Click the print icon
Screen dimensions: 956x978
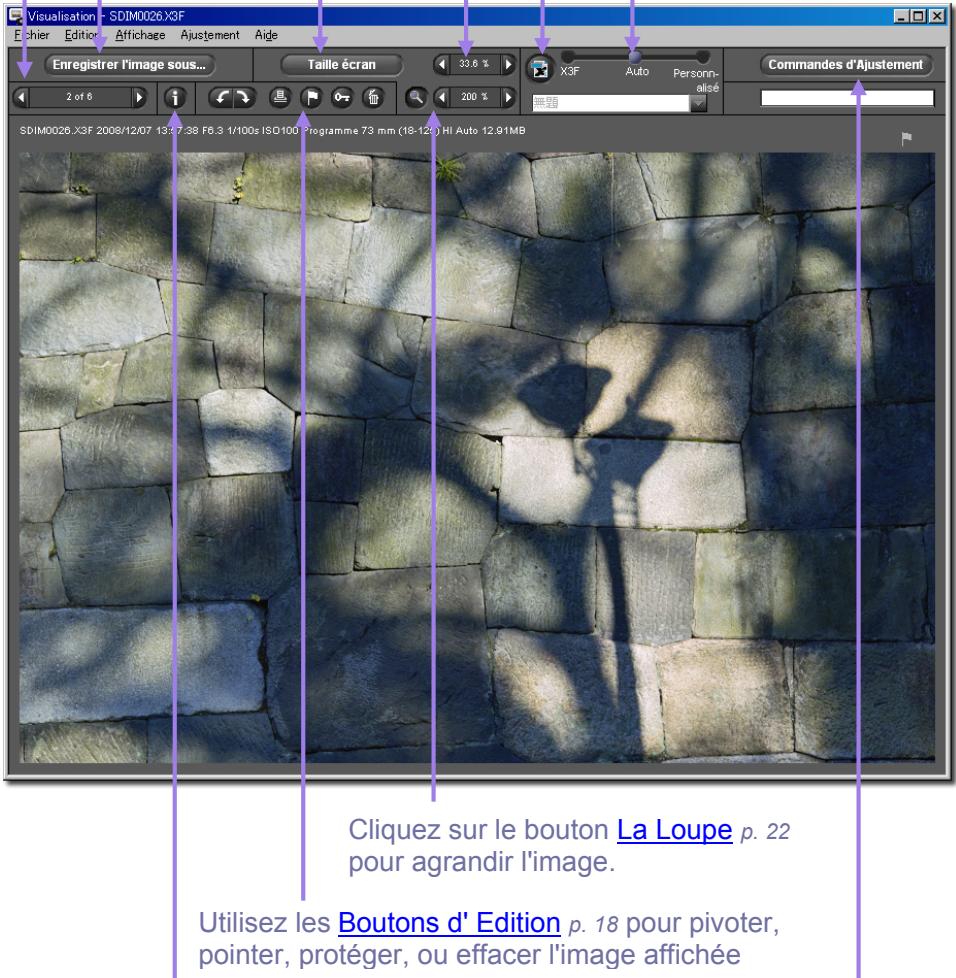point(280,97)
